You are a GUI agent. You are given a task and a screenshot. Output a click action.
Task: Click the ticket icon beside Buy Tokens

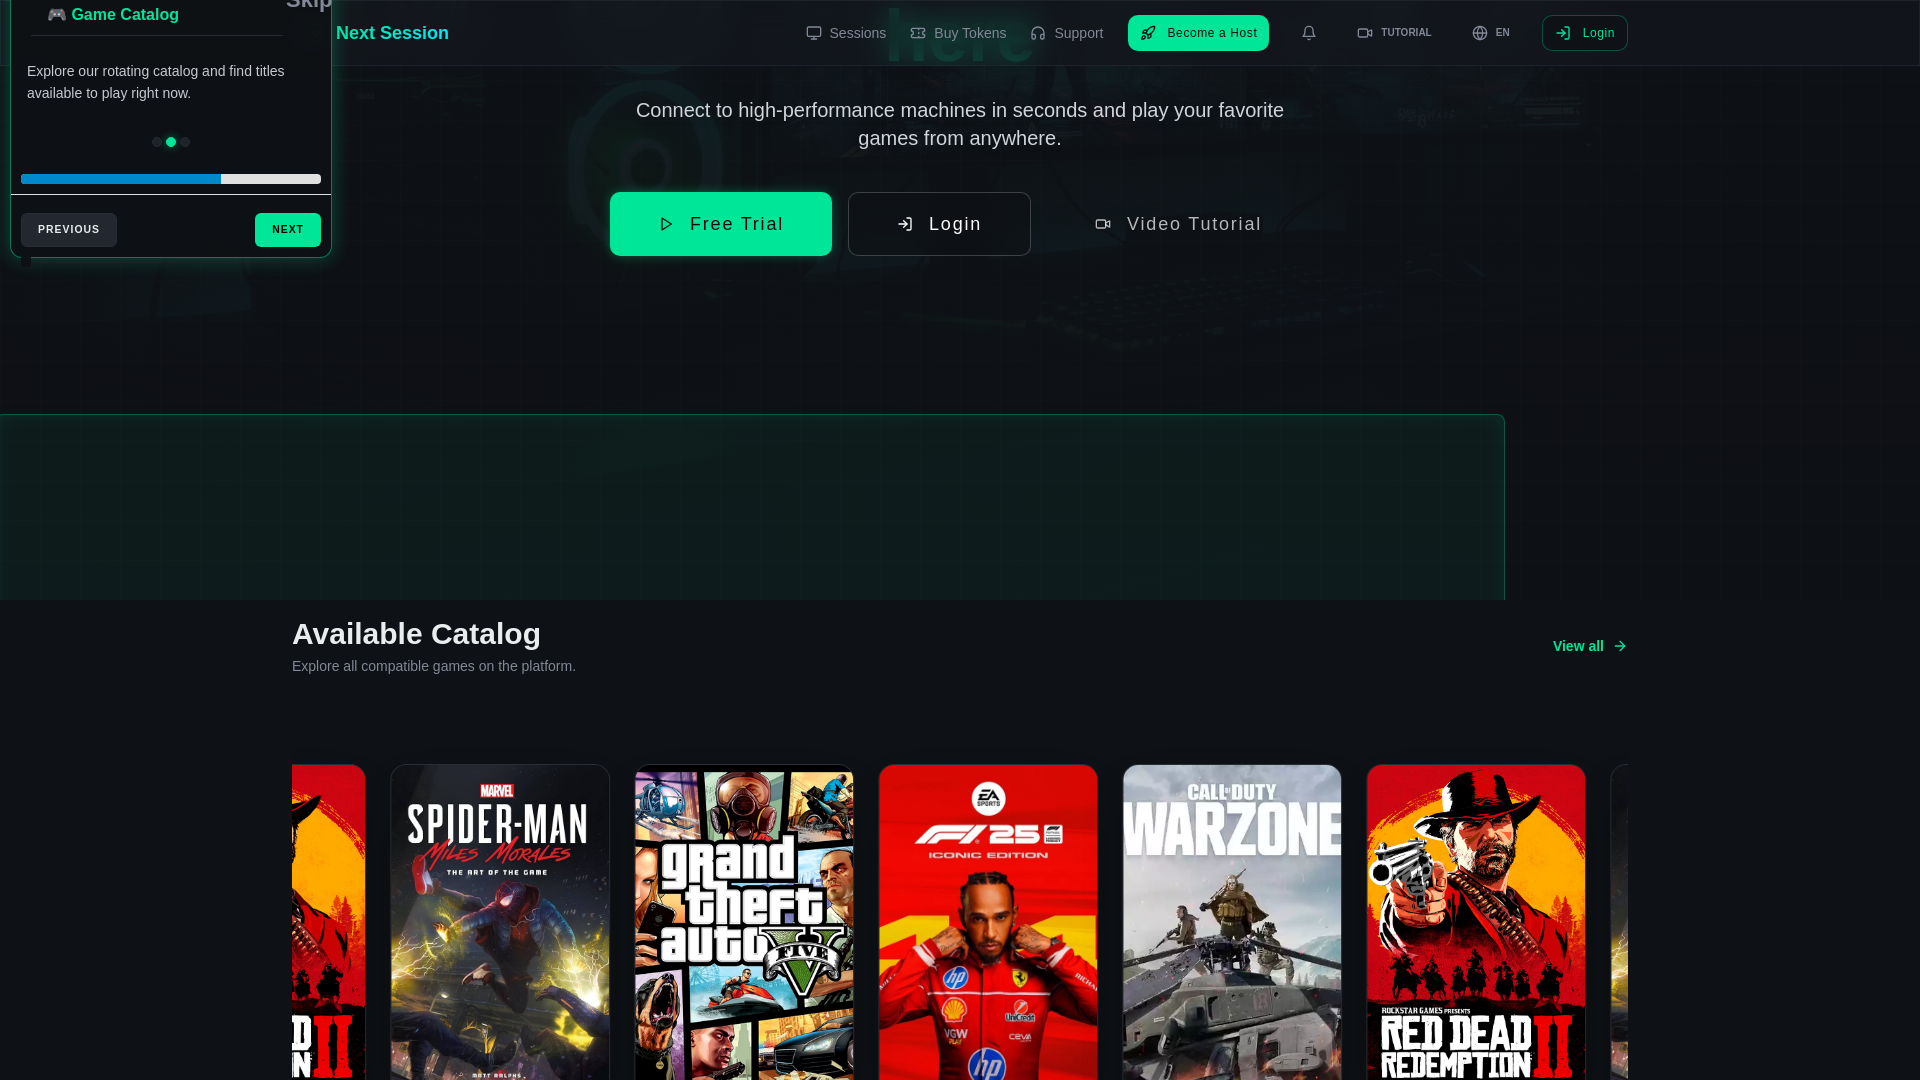coord(918,33)
